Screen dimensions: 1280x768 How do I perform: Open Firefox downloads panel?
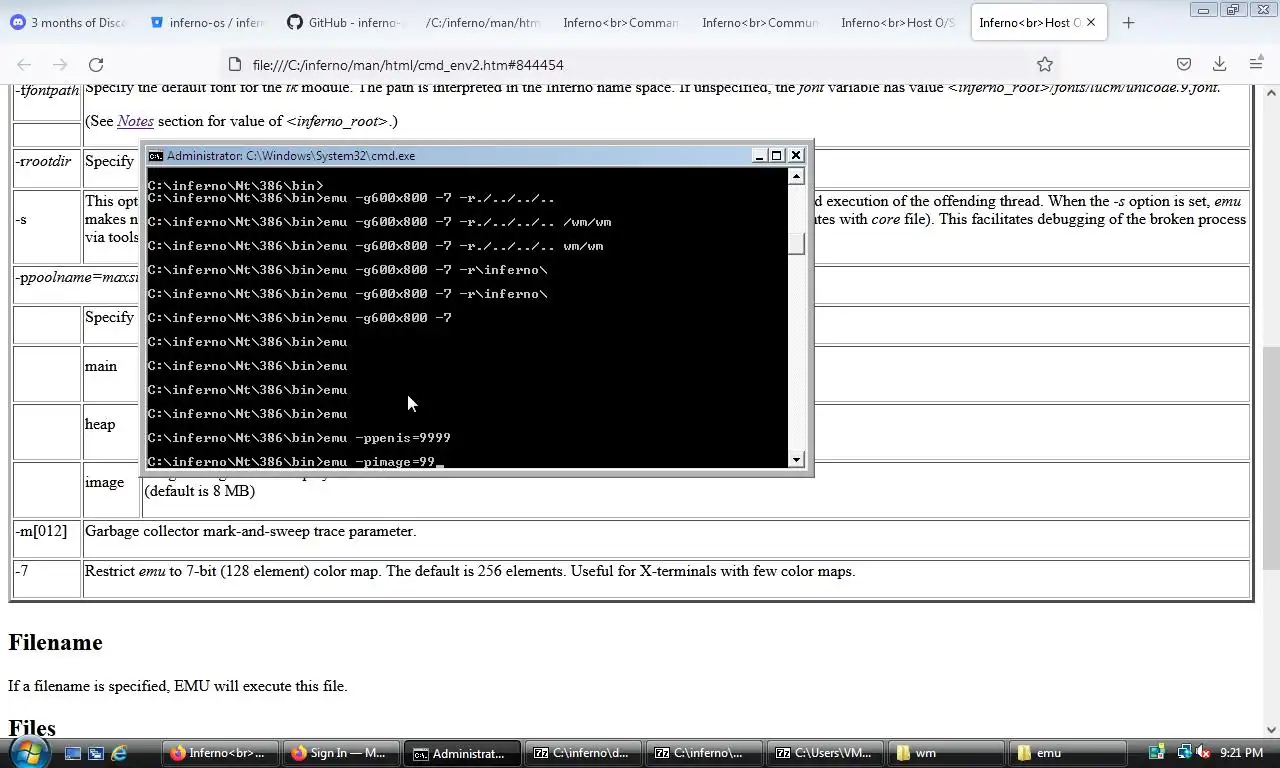tap(1220, 64)
